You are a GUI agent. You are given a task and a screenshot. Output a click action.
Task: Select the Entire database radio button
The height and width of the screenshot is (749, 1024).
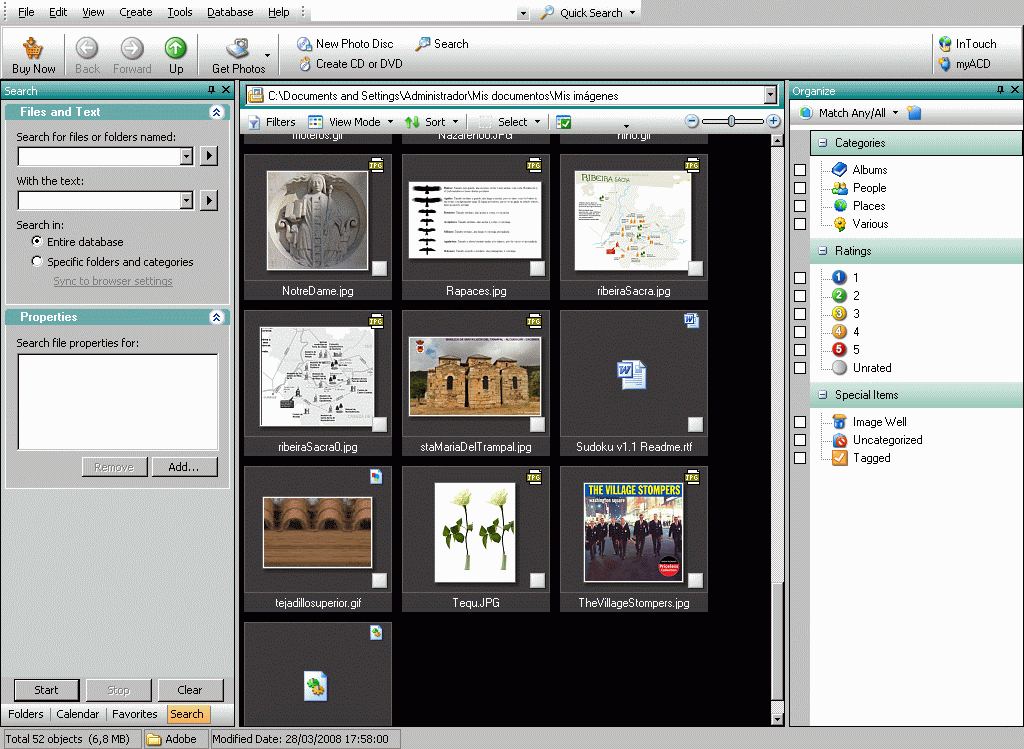[36, 241]
